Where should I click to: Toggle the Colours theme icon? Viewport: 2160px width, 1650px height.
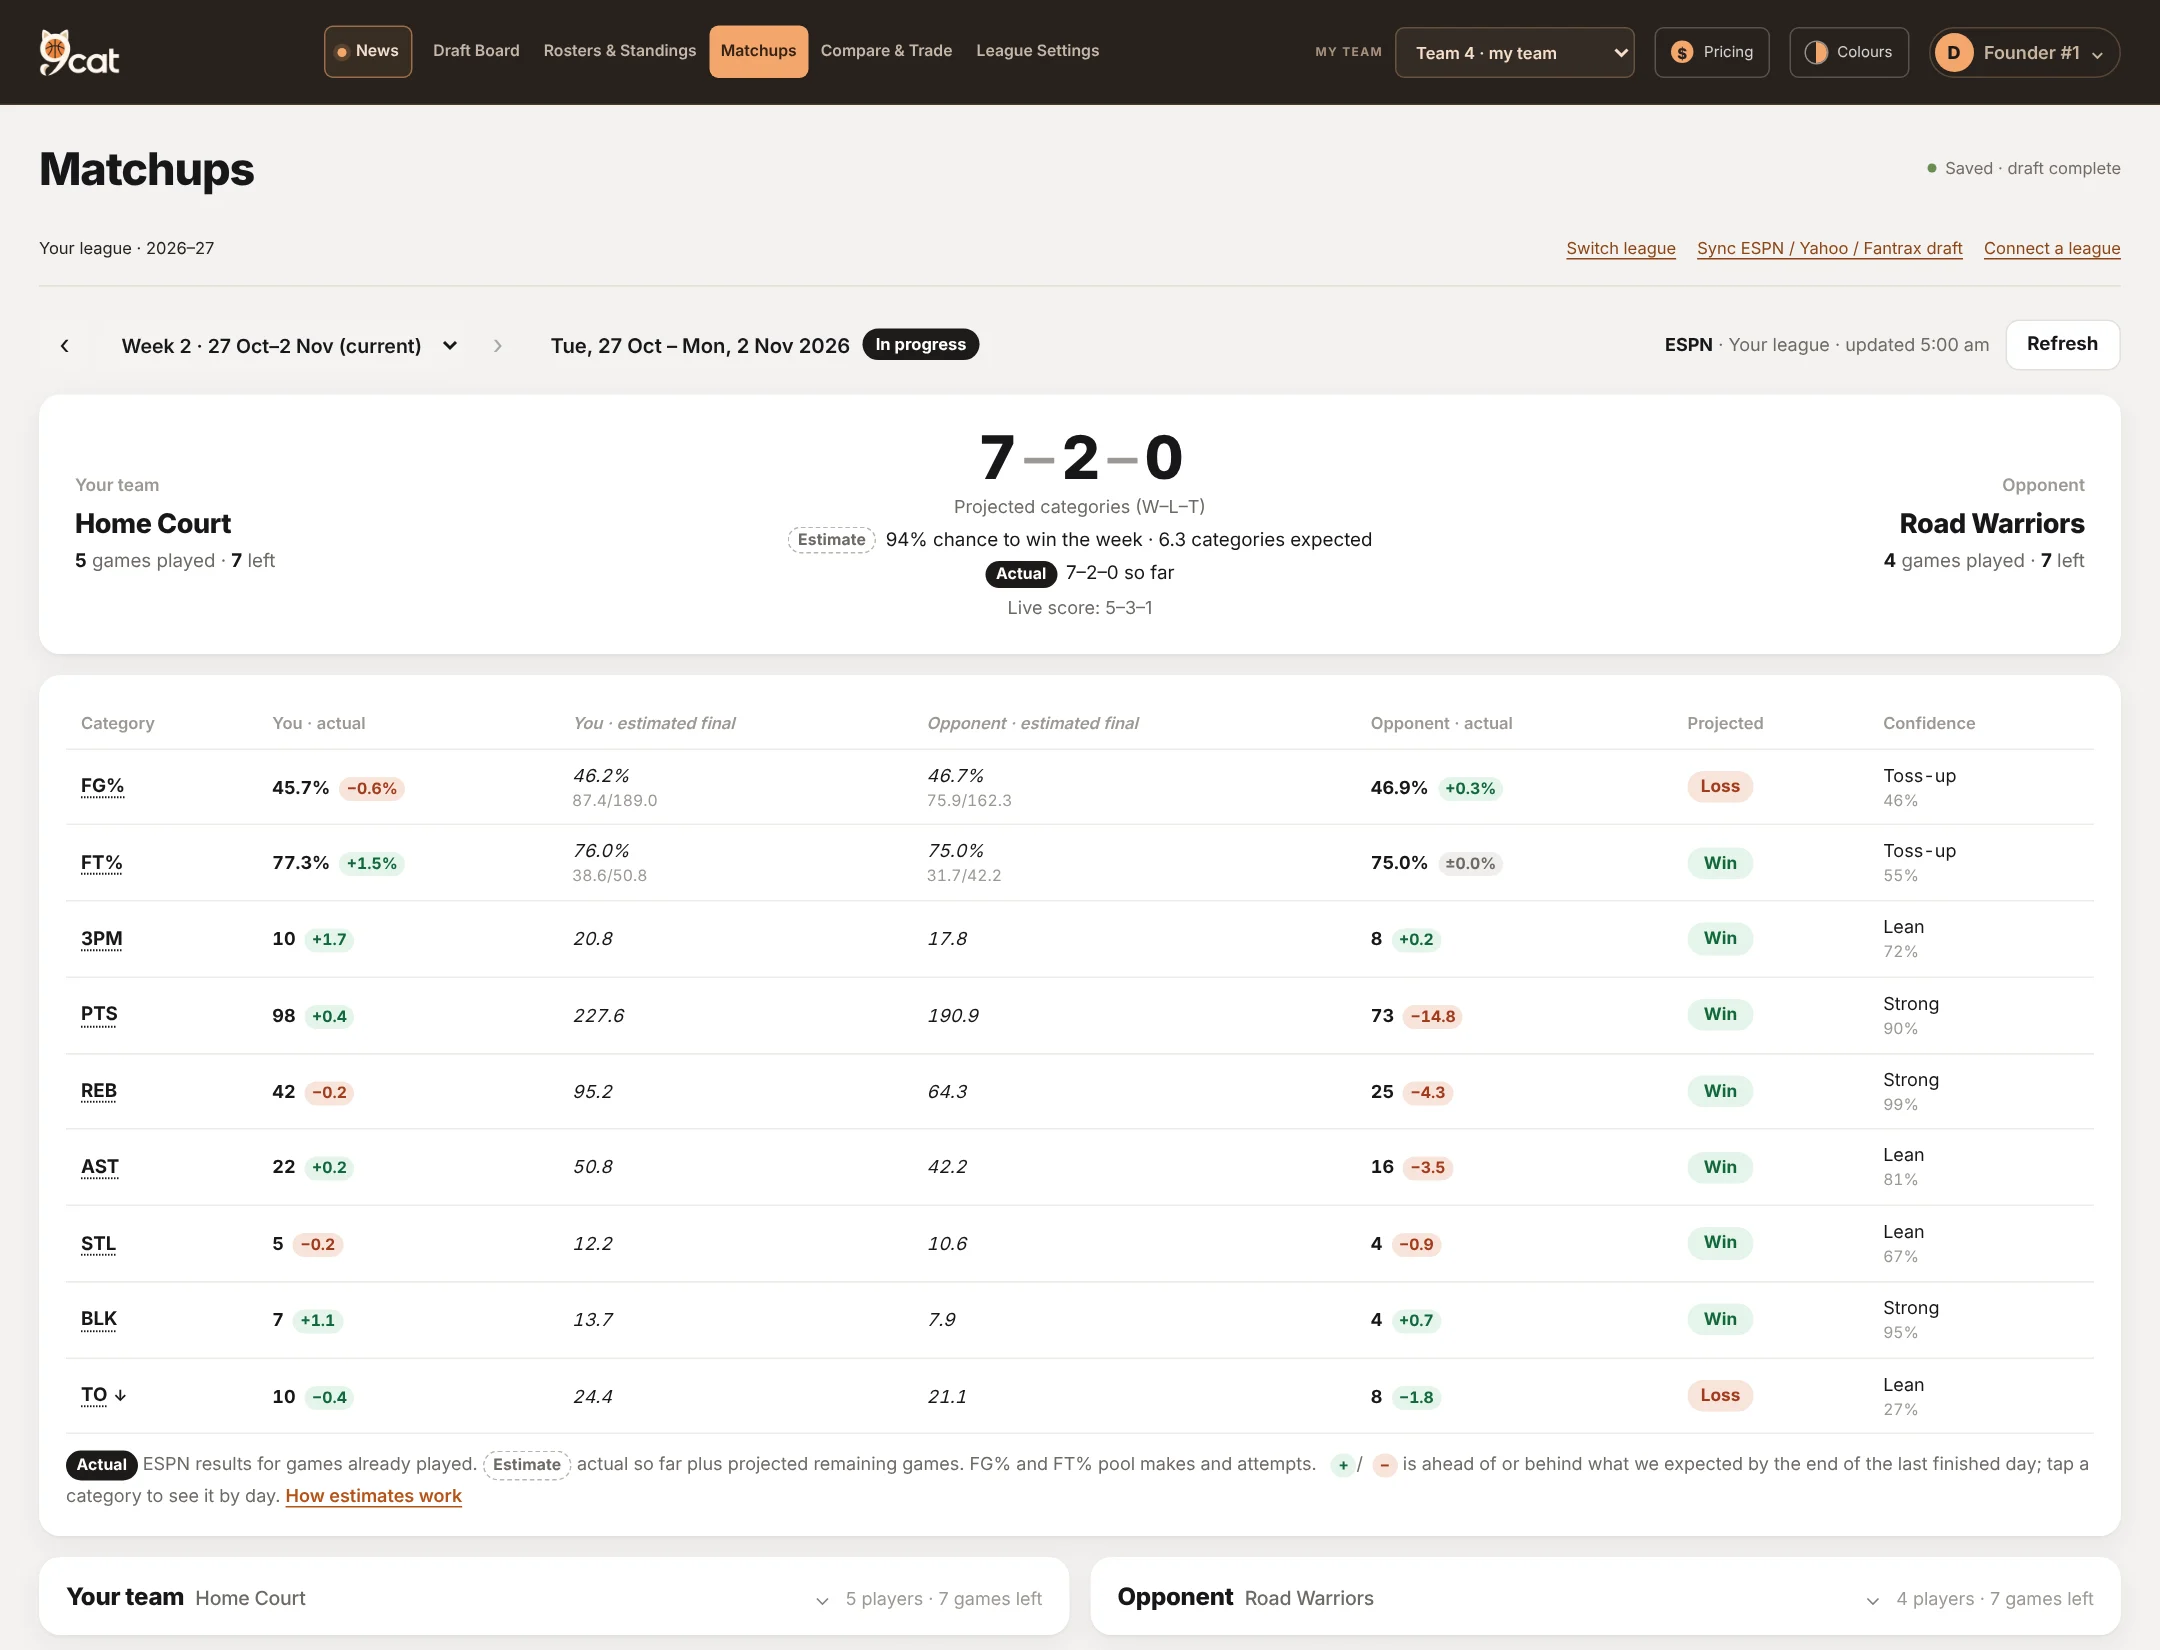click(x=1816, y=52)
